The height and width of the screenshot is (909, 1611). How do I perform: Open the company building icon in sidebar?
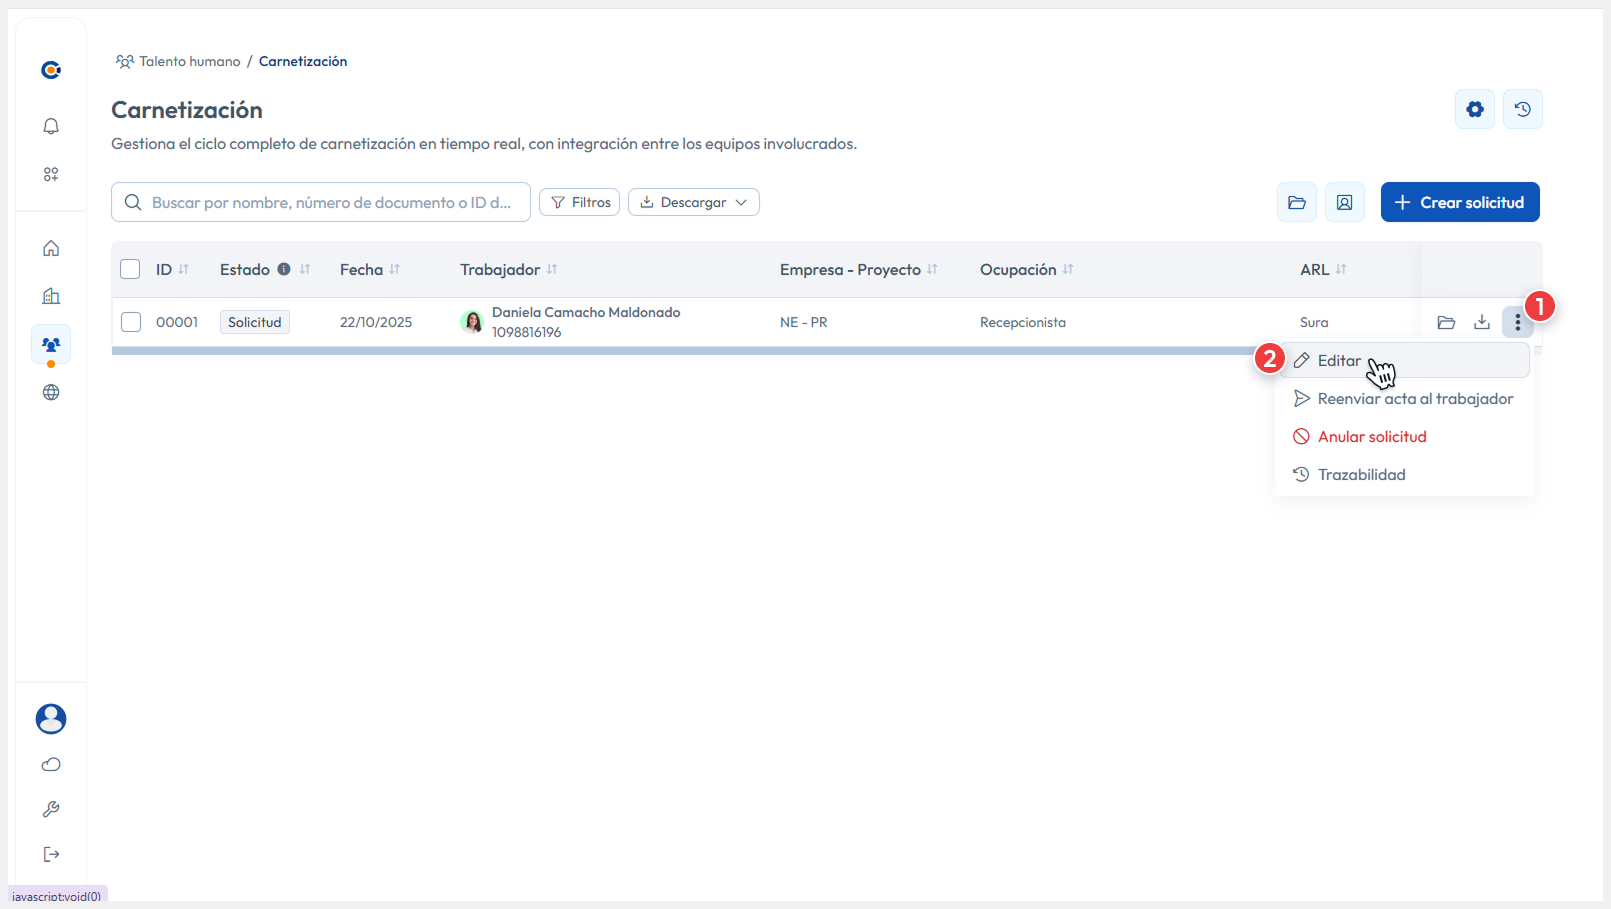pyautogui.click(x=50, y=296)
